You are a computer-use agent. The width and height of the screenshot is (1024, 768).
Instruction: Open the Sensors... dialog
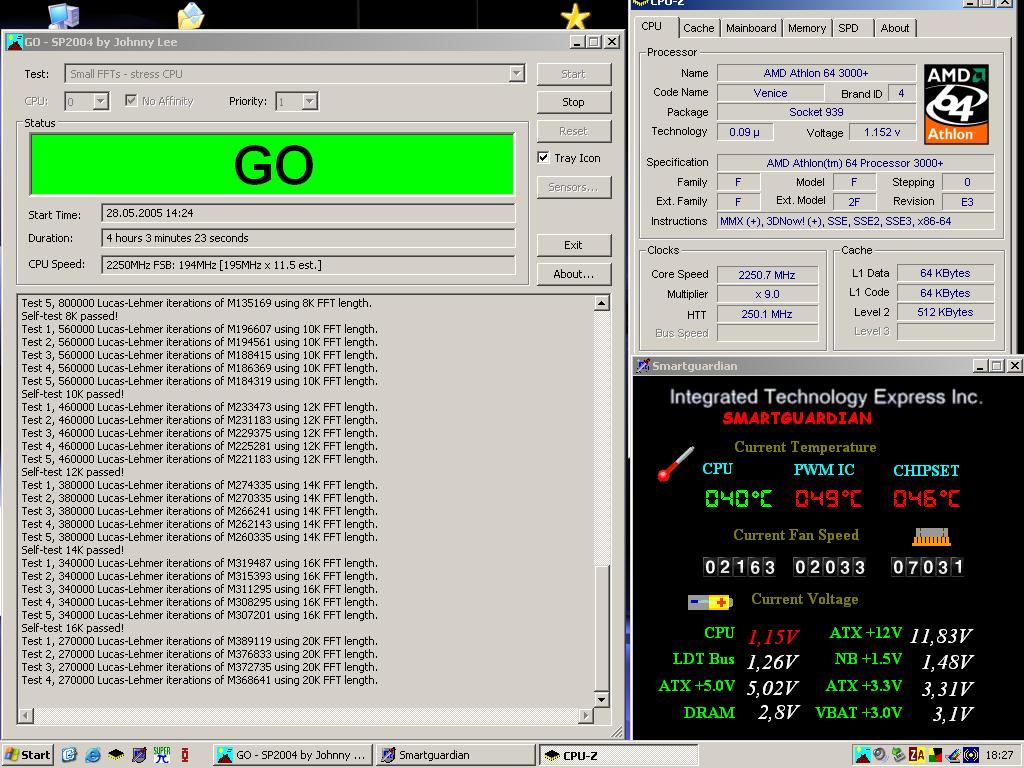pos(573,187)
